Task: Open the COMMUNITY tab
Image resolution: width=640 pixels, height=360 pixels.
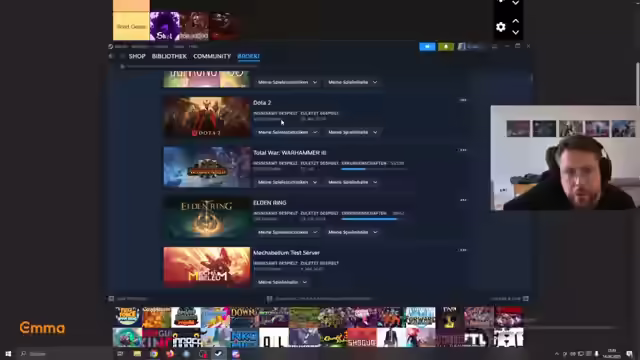Action: (x=212, y=56)
